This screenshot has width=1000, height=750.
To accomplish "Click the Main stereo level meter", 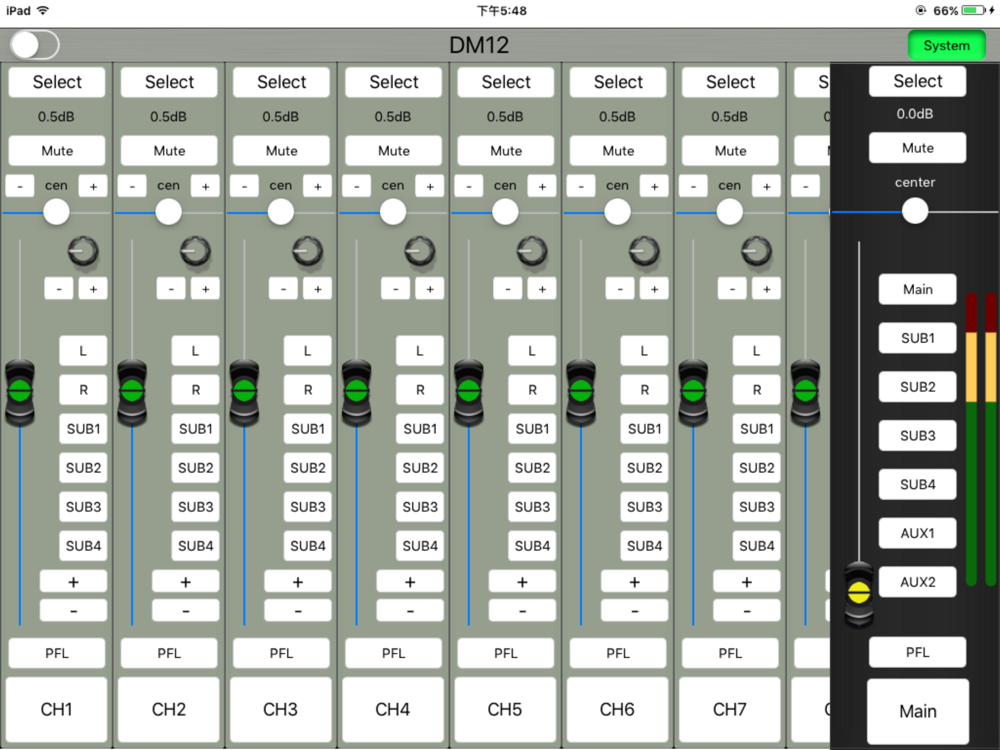I will [x=981, y=439].
